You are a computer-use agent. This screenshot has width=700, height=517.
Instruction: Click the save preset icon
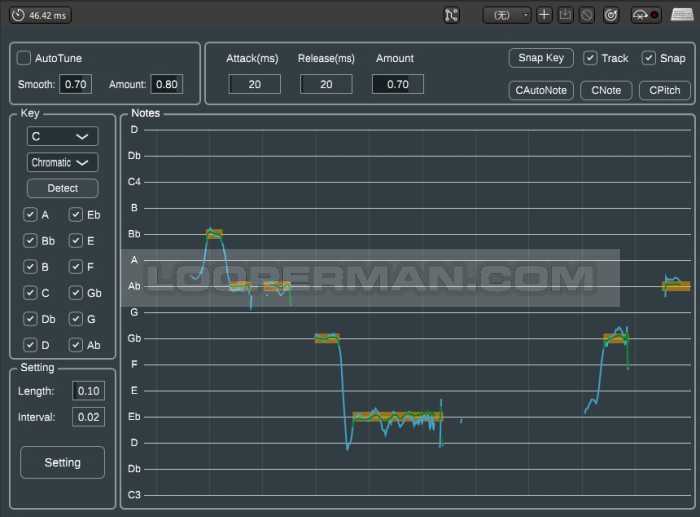tap(565, 15)
